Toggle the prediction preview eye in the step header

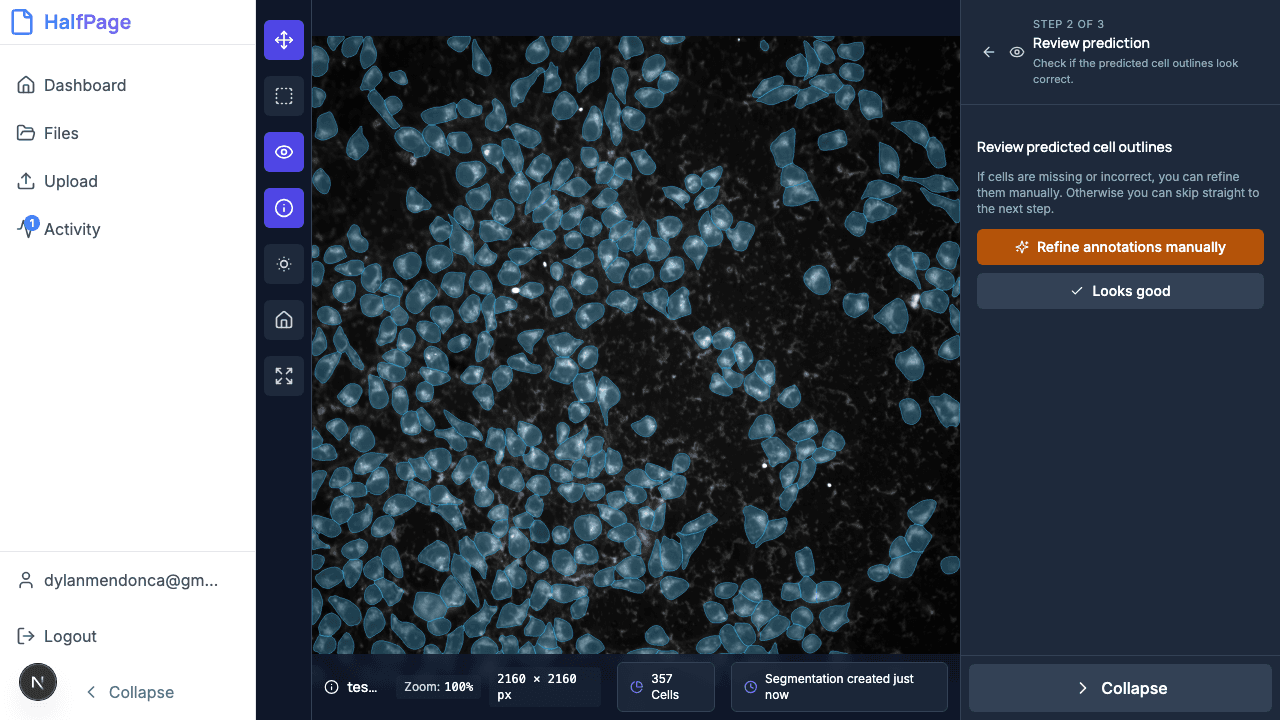click(1016, 52)
